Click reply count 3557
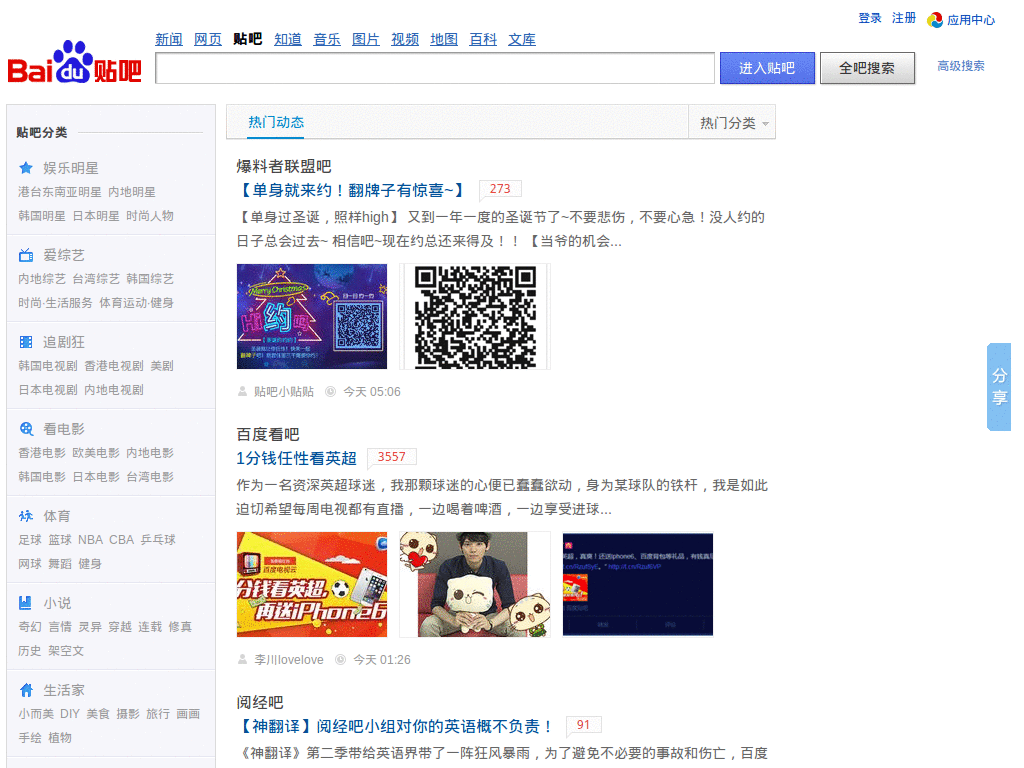Screen dimensions: 1024x768 [392, 457]
